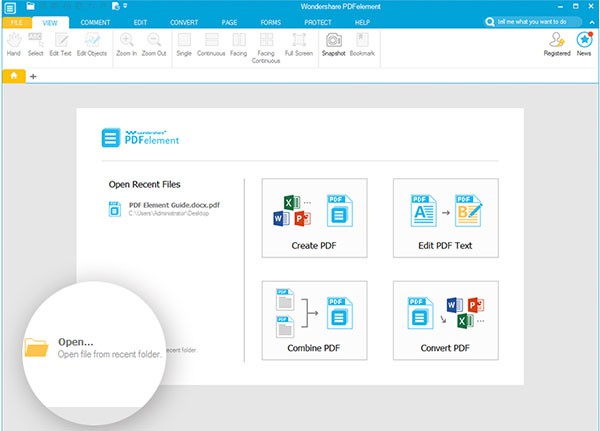Viewport: 600px width, 431px height.
Task: Switch to the PAGE tab
Action: (x=229, y=23)
